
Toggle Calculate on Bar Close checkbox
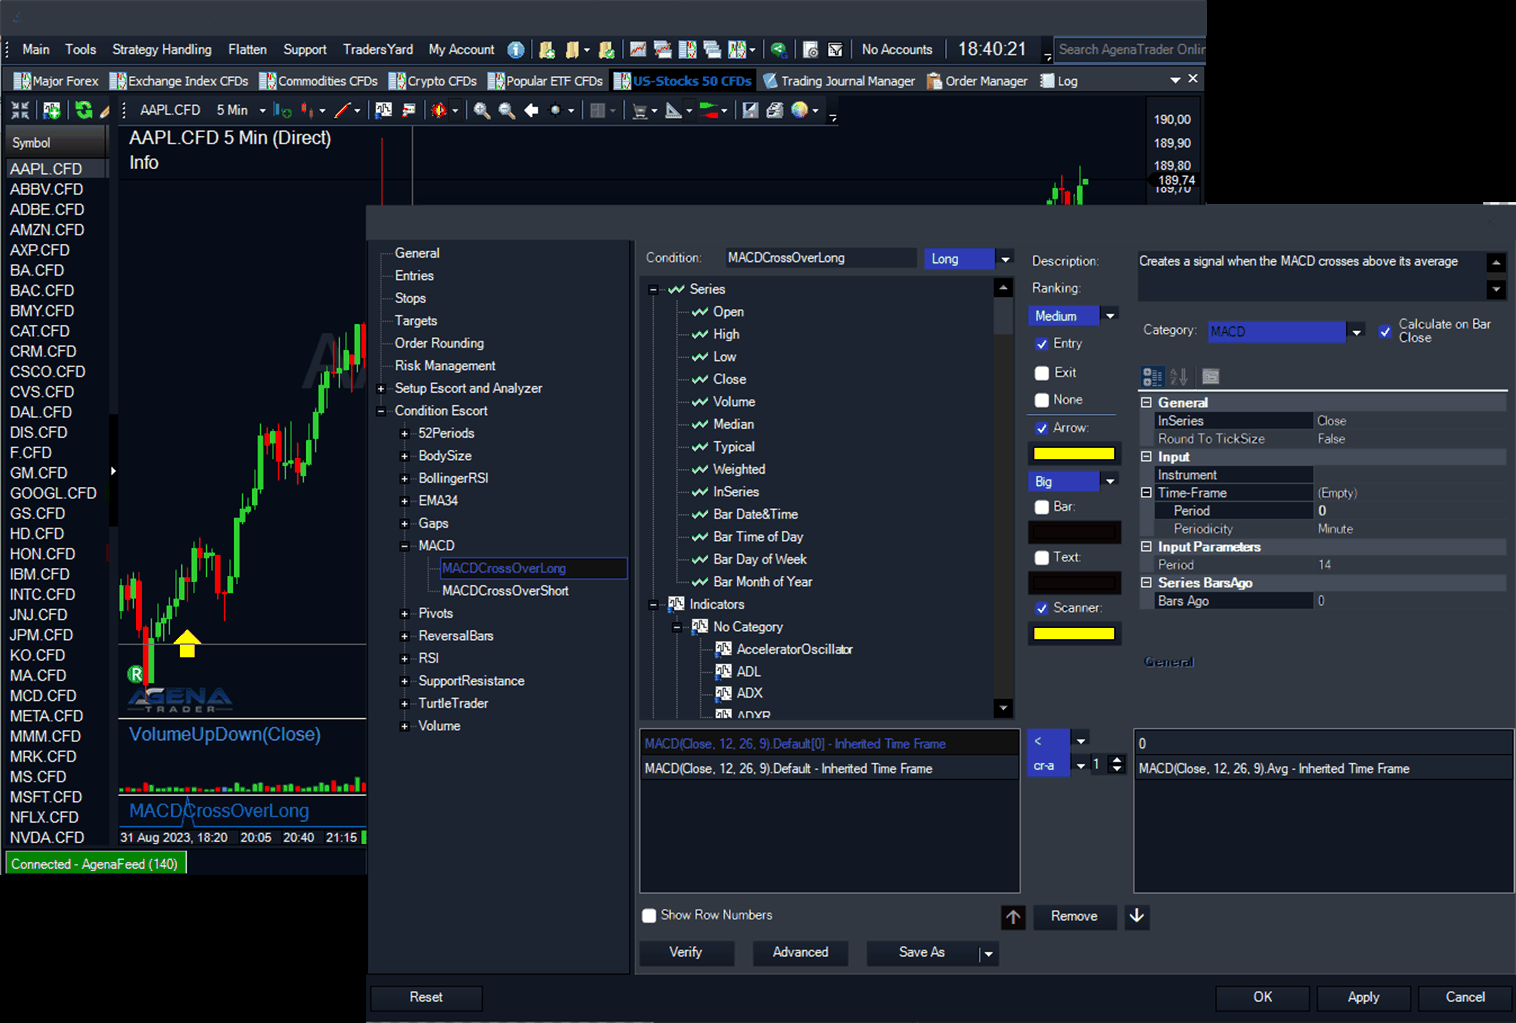[x=1385, y=331]
